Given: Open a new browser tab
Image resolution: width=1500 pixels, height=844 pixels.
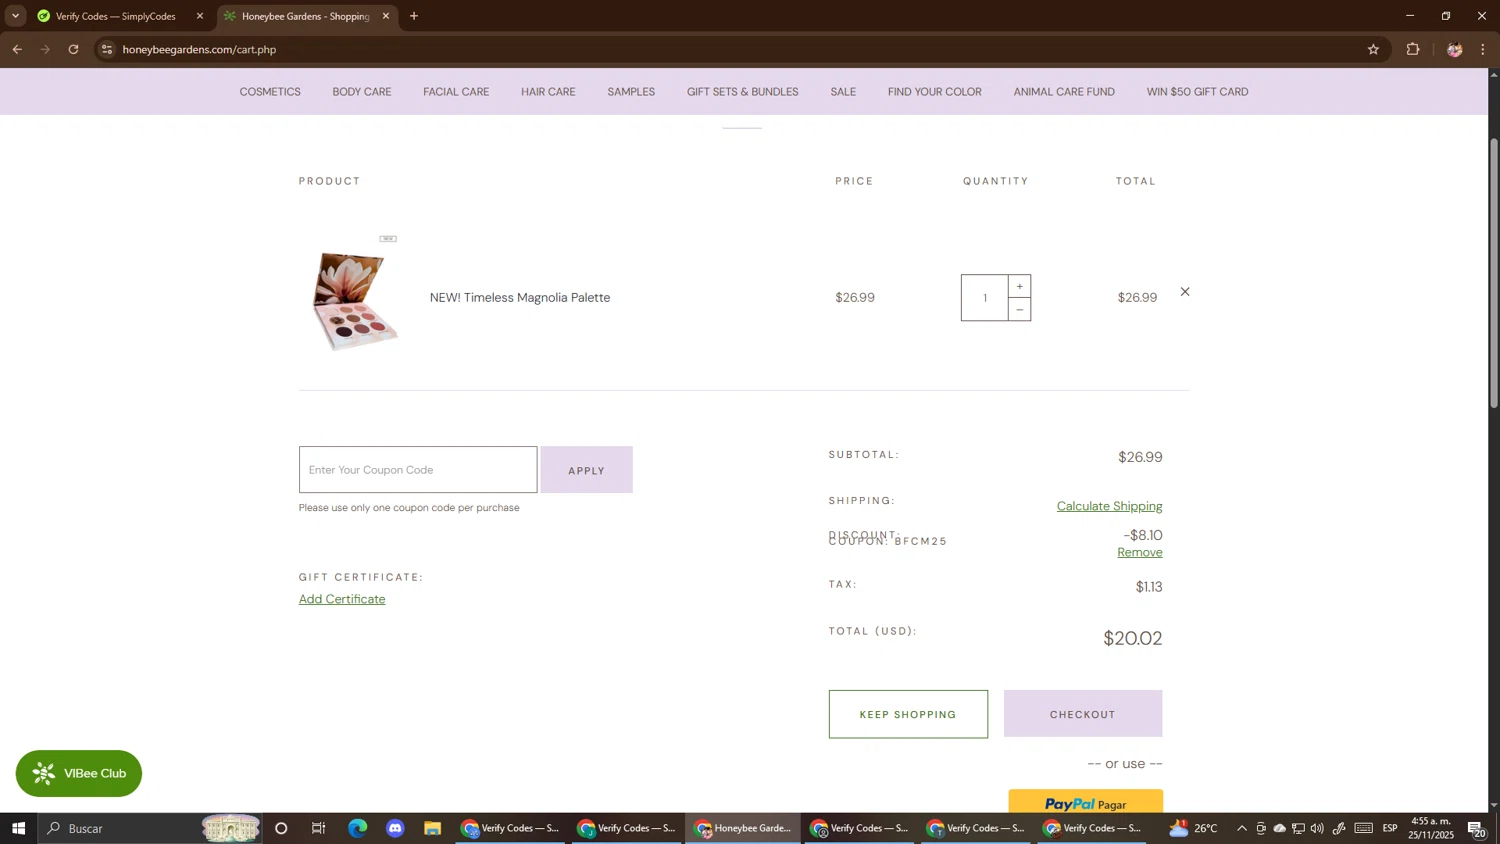Looking at the screenshot, I should click(414, 16).
